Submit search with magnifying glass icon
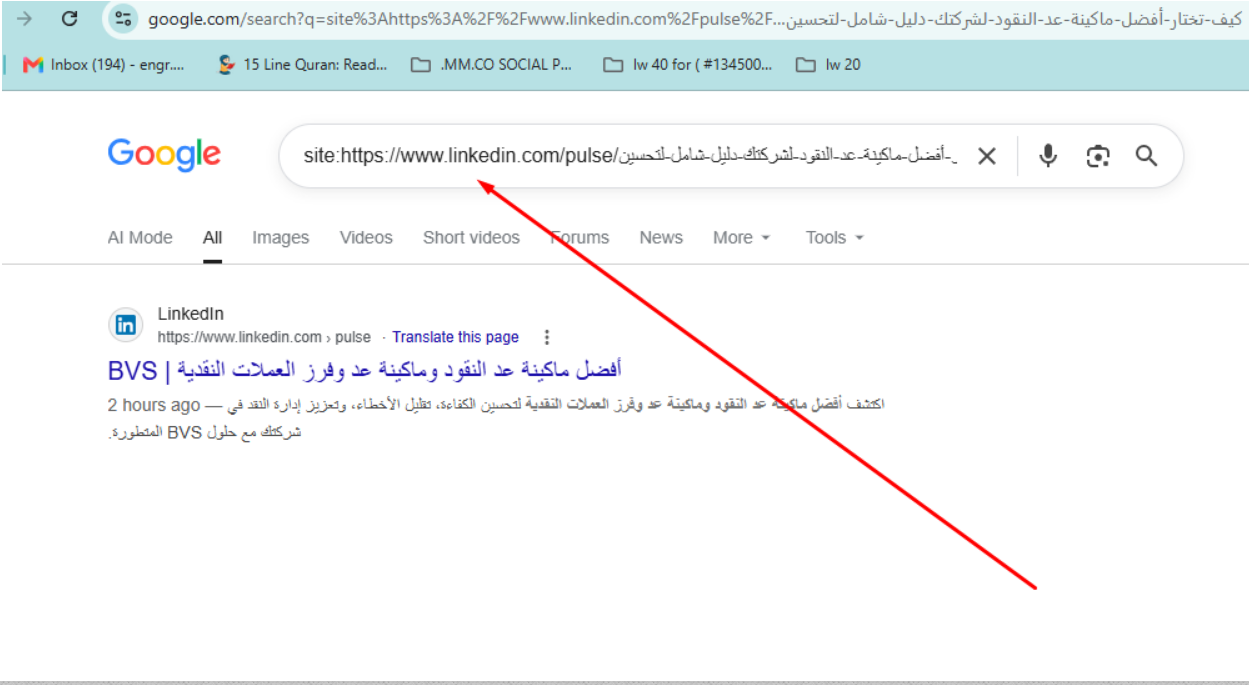Image resolution: width=1249 pixels, height=685 pixels. (1147, 156)
